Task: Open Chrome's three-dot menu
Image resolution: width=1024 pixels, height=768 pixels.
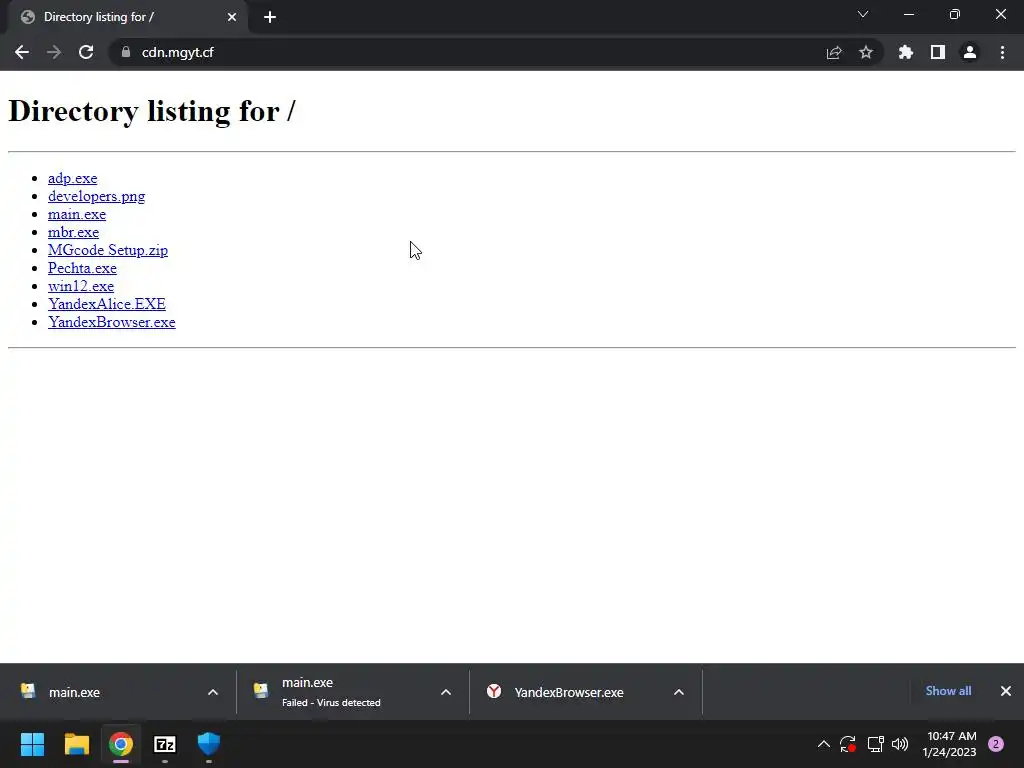Action: pos(1002,52)
